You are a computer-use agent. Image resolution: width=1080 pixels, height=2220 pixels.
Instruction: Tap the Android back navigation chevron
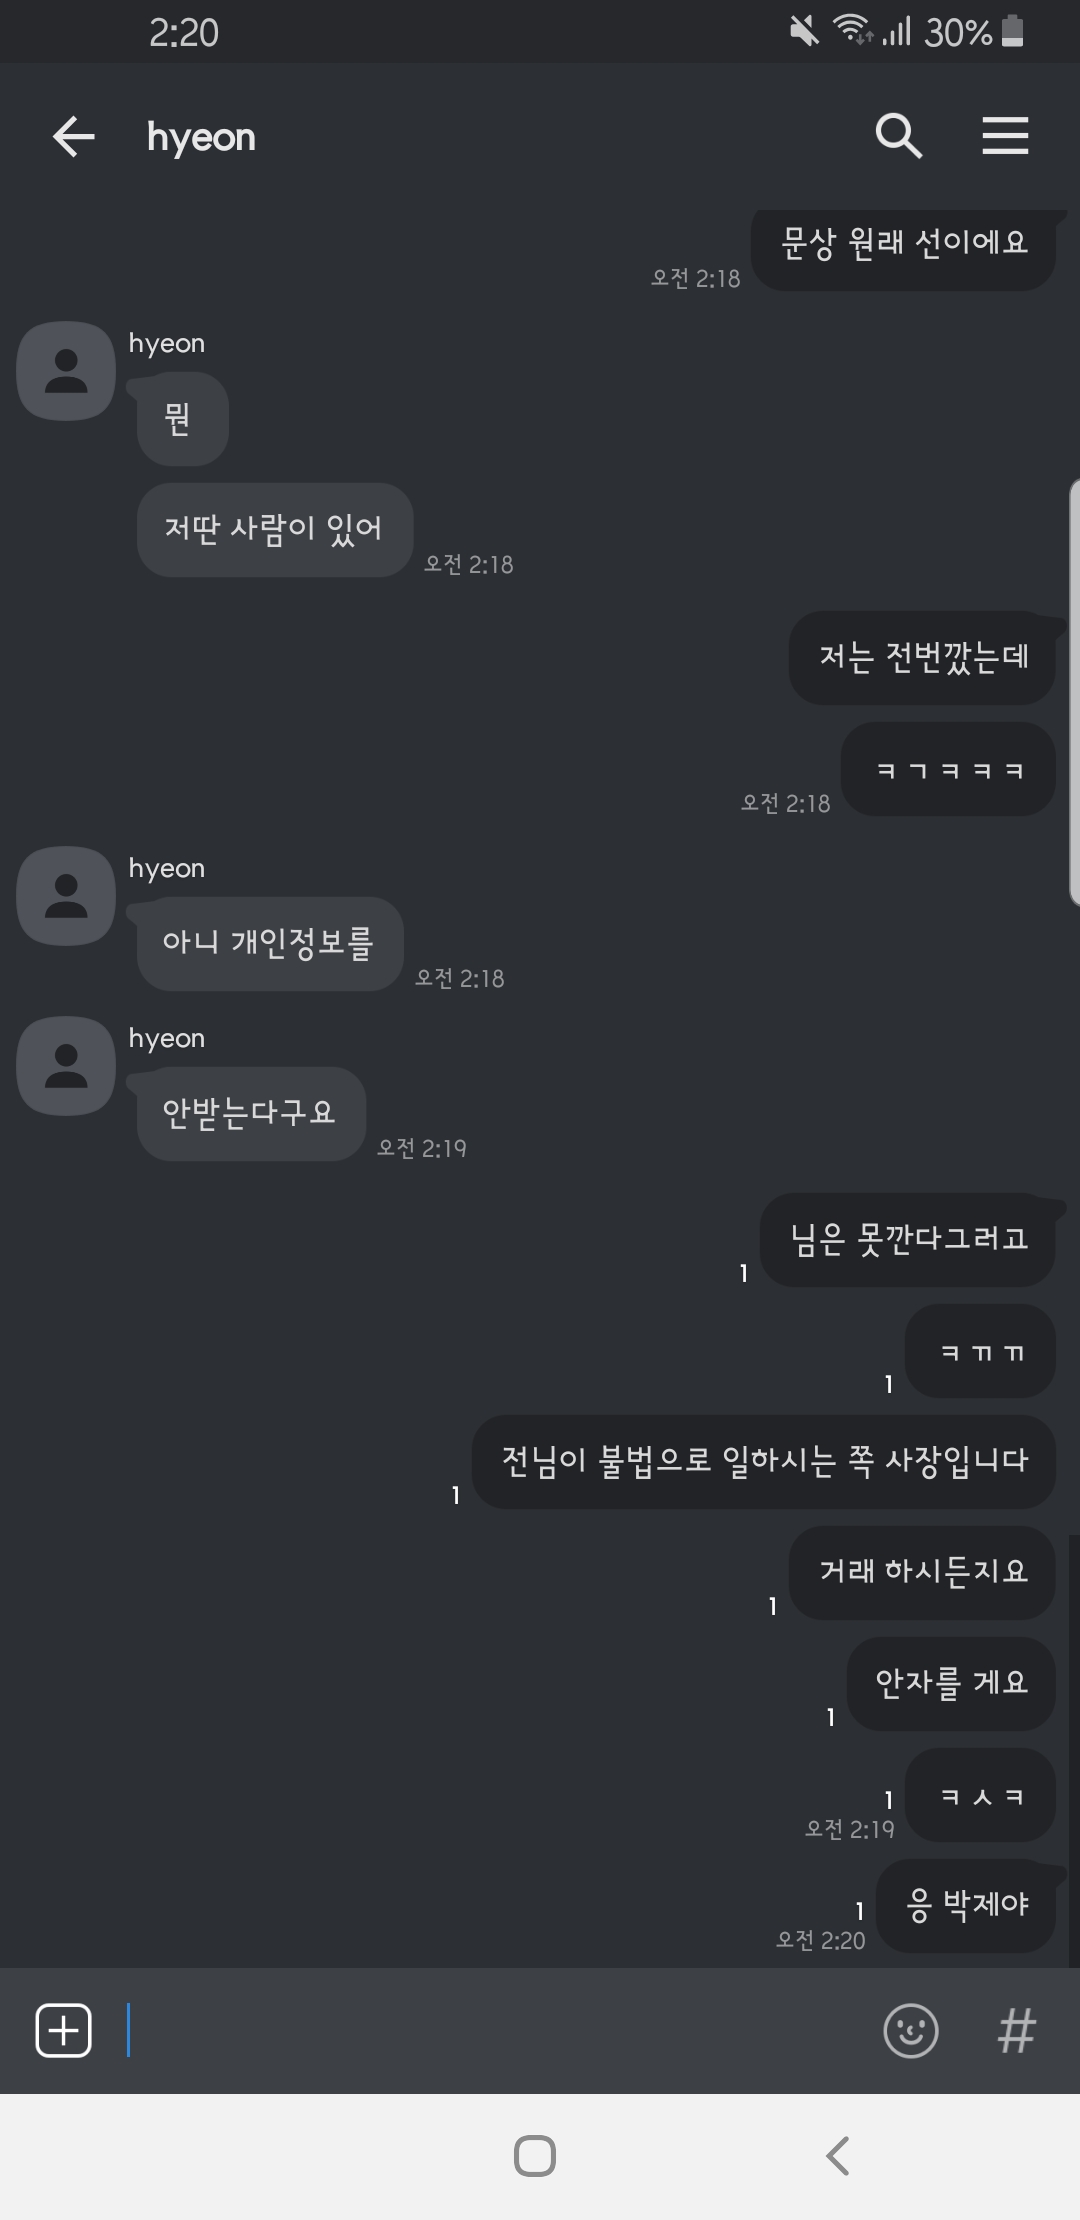click(838, 2156)
